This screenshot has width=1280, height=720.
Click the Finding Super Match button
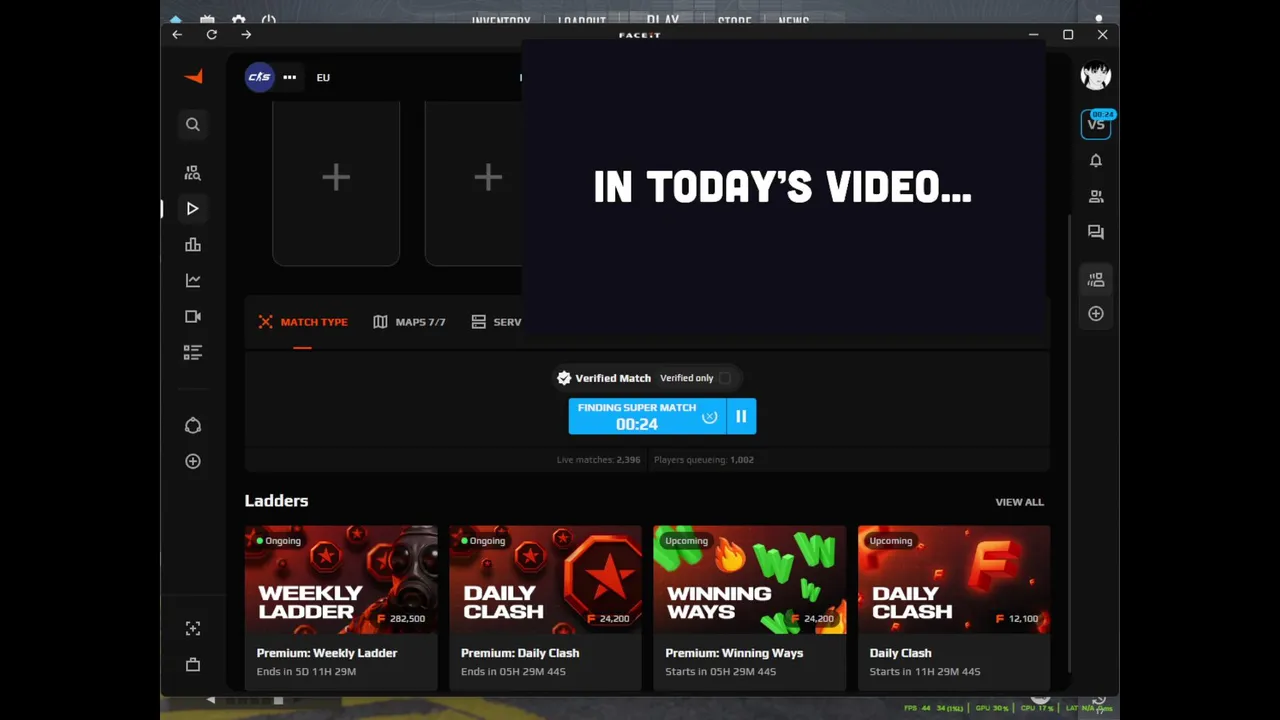[647, 416]
